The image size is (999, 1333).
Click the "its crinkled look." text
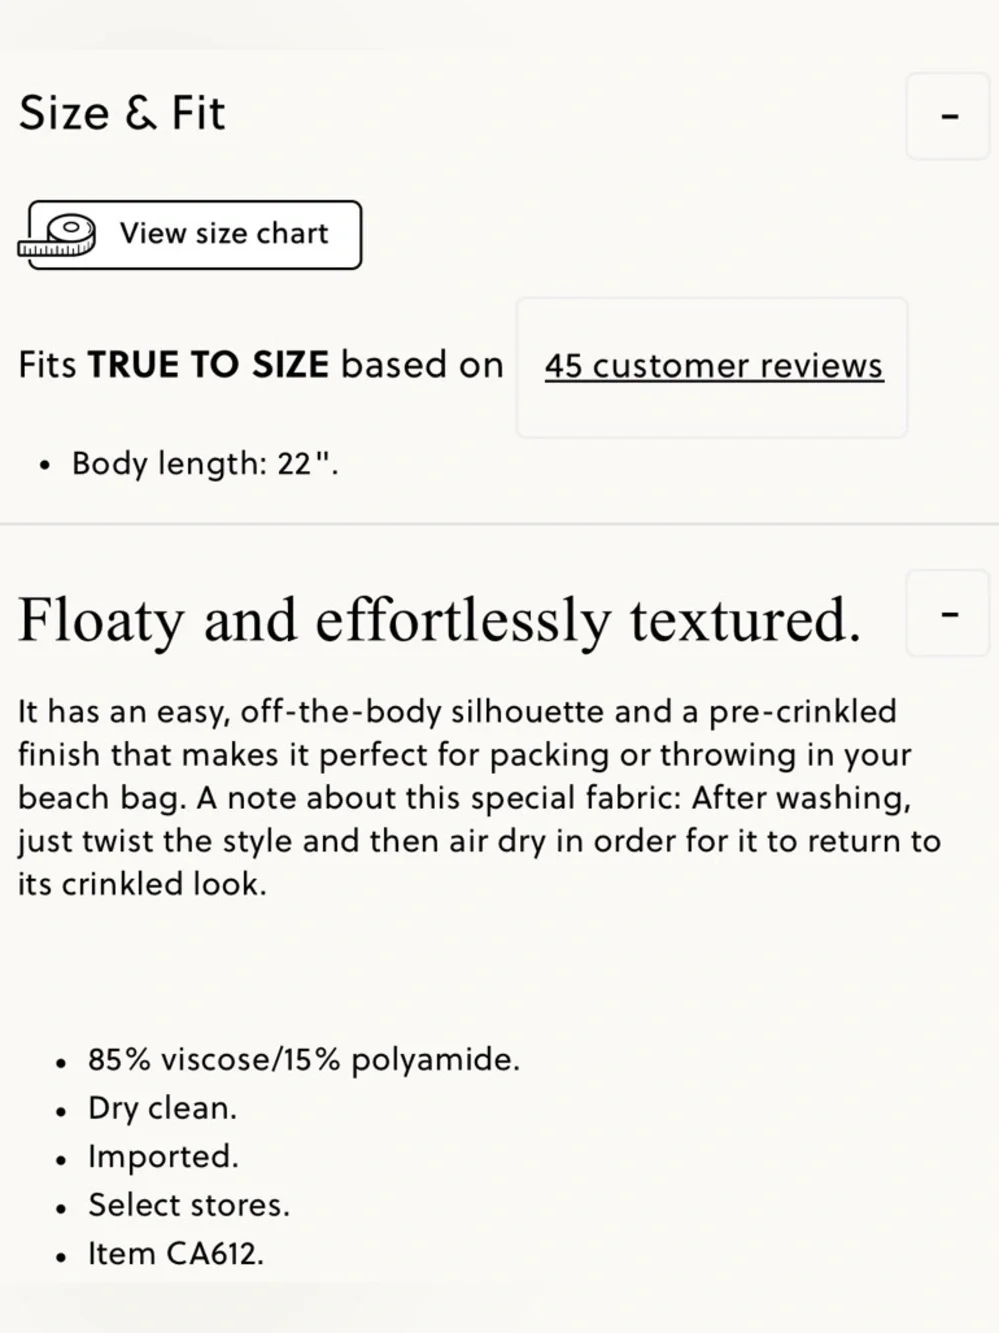click(x=142, y=885)
